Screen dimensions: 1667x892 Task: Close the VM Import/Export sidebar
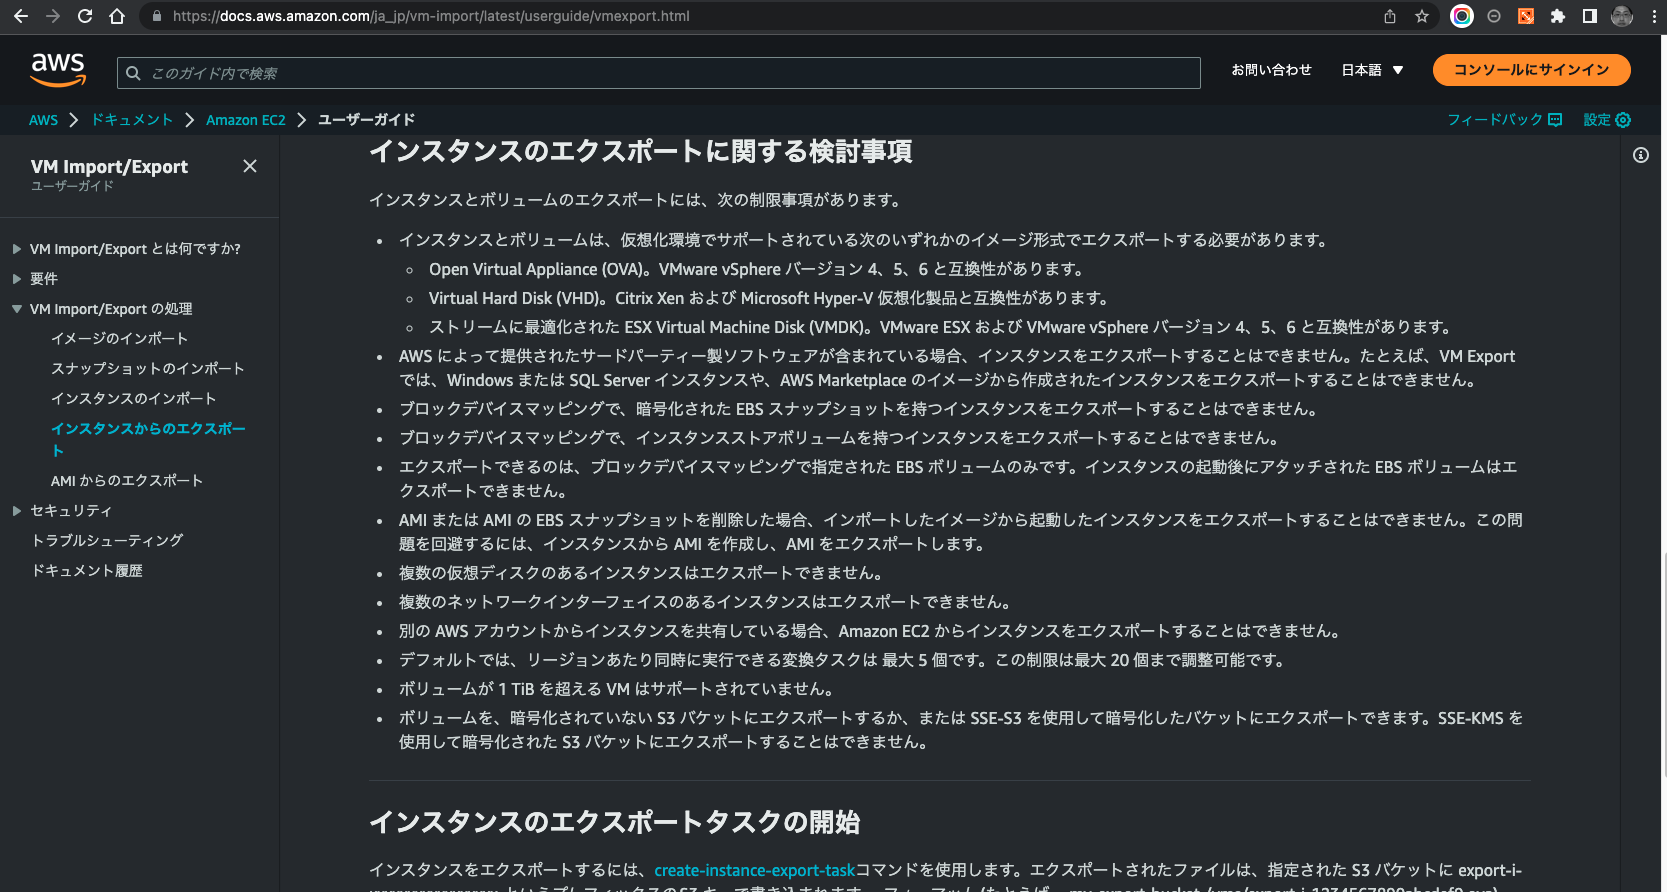click(250, 166)
